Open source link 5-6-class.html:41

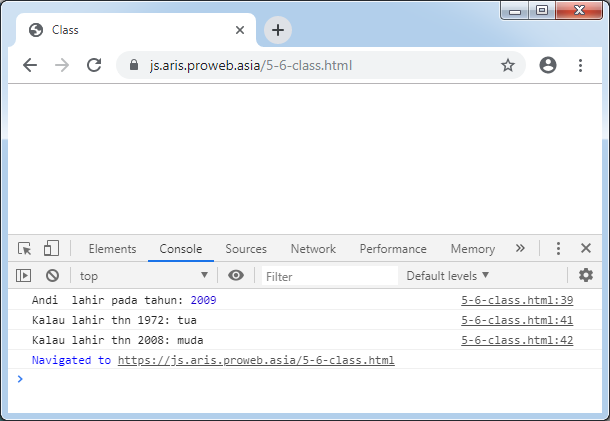[517, 320]
